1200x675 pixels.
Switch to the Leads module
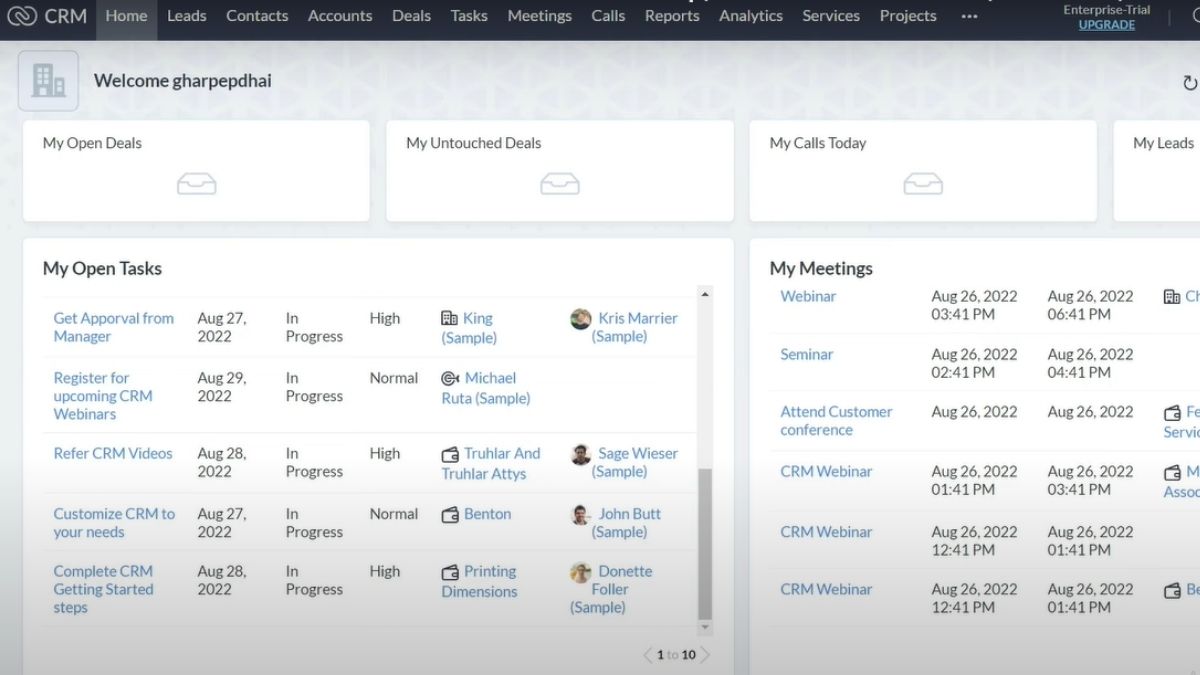pos(186,15)
